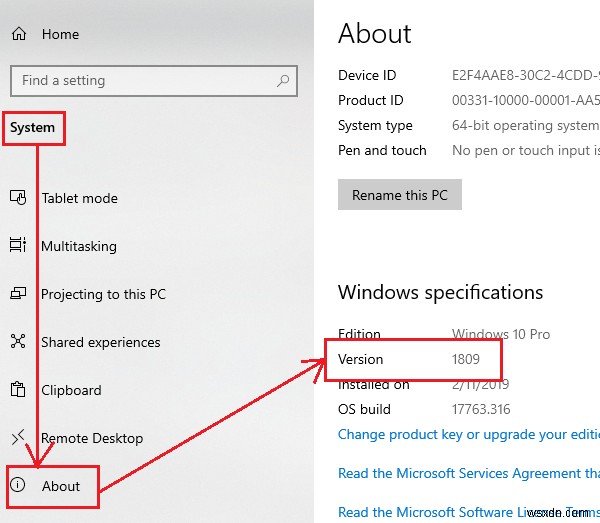Go to Projecting to this PC
Screen dimensions: 600x523
103,294
